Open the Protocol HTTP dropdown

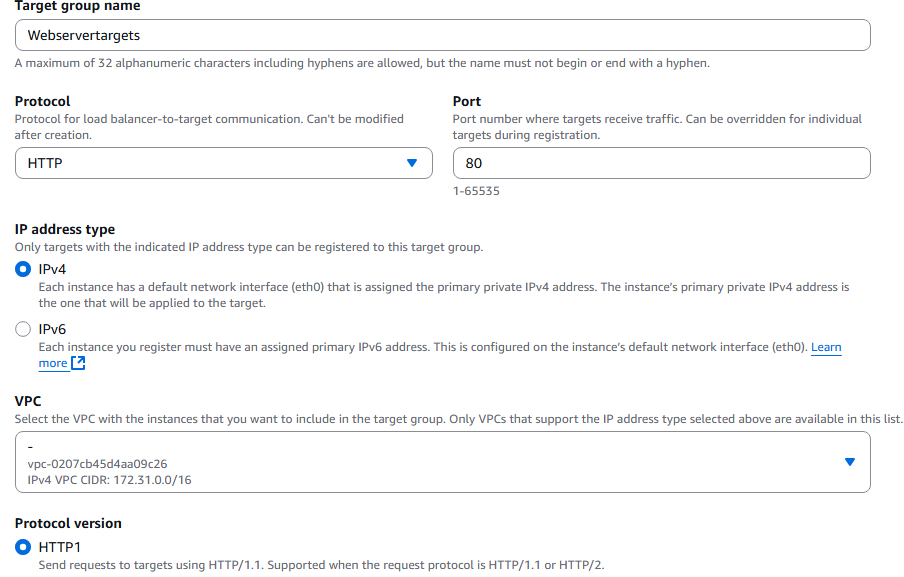click(224, 163)
